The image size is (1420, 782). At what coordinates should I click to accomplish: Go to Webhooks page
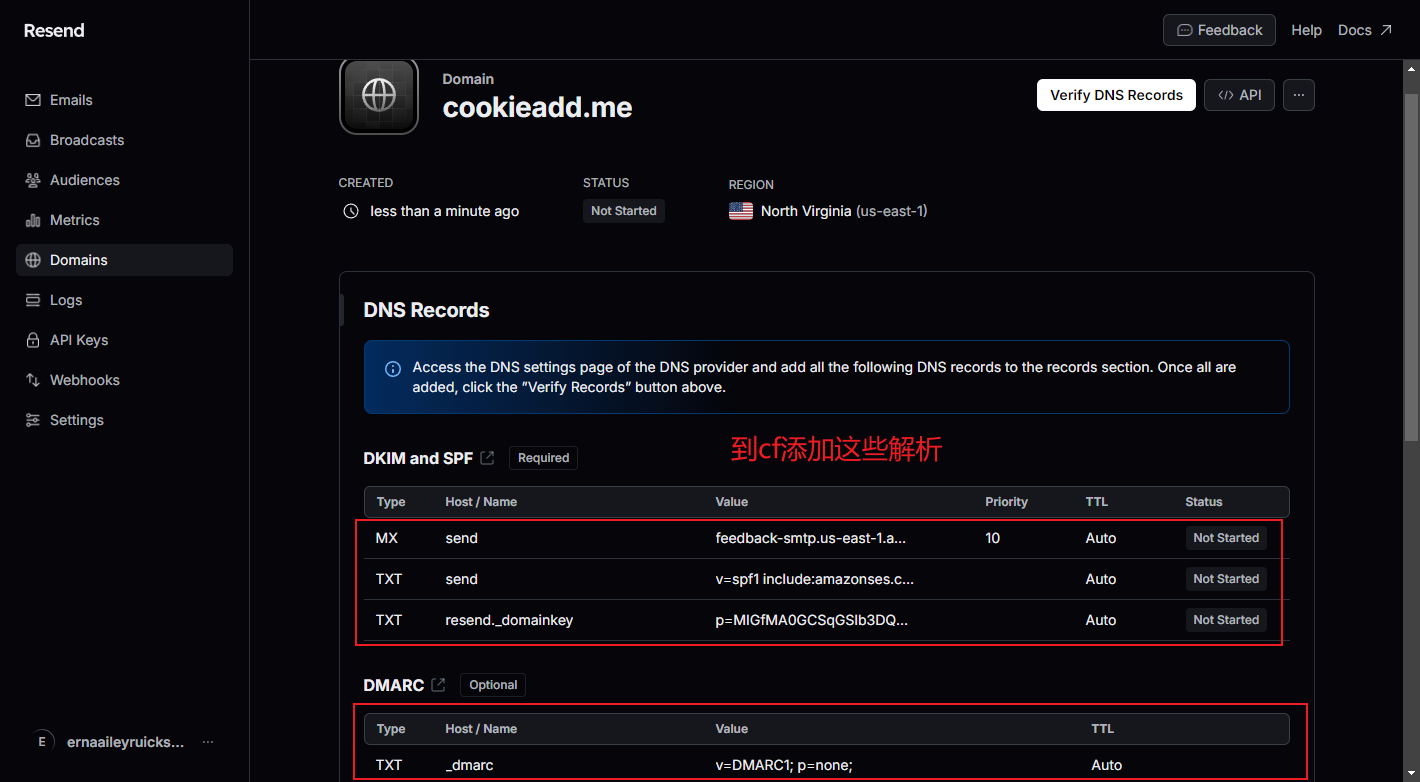85,380
